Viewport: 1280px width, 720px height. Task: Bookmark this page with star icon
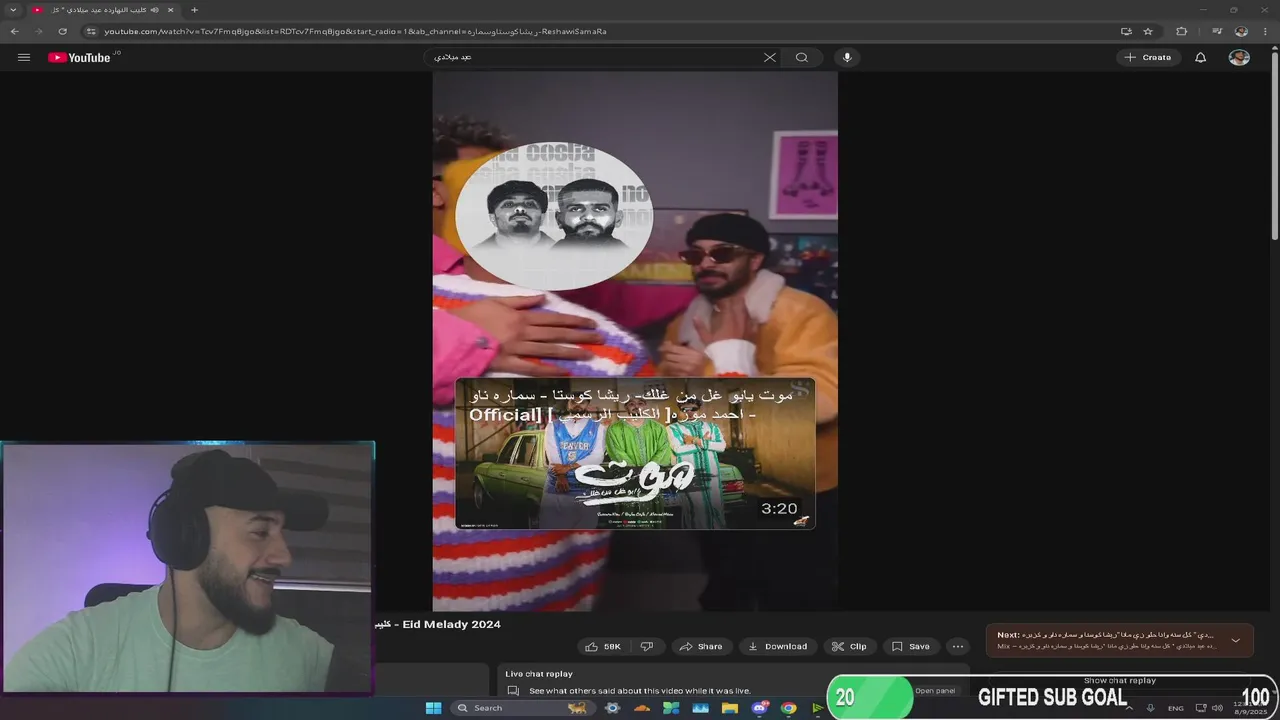click(1148, 31)
